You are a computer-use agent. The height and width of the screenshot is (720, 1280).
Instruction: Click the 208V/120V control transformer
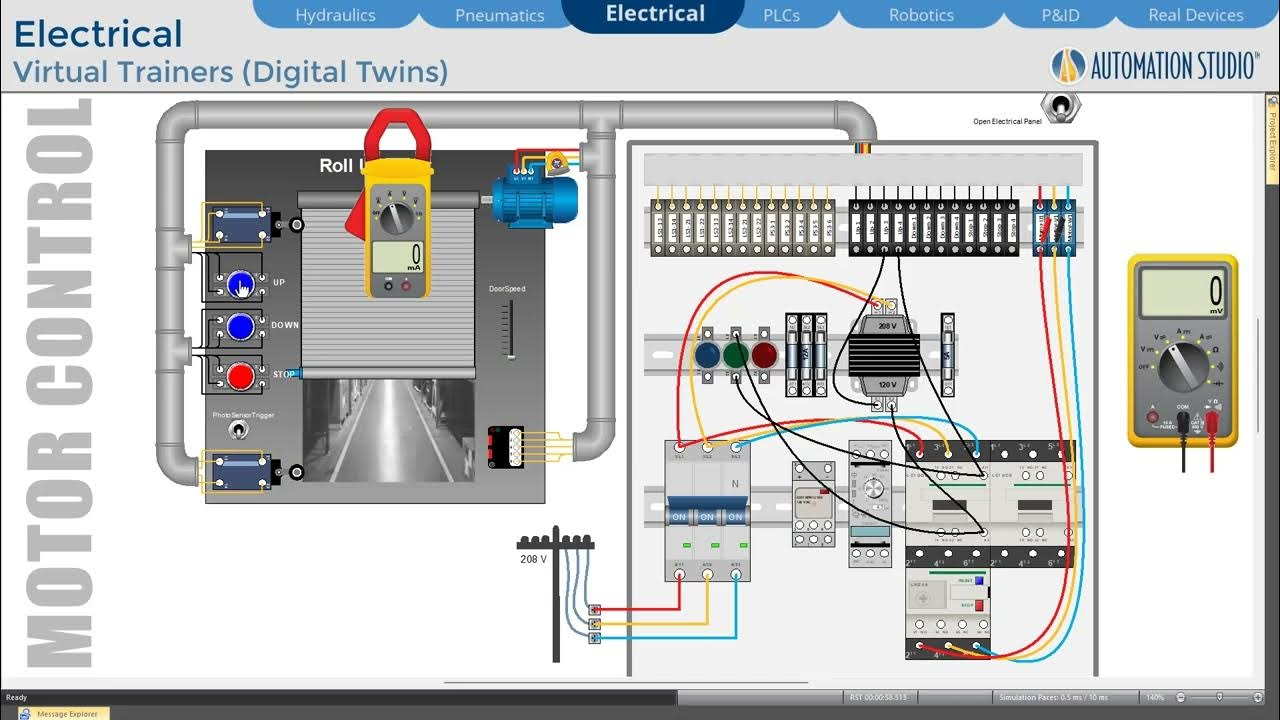coord(884,355)
